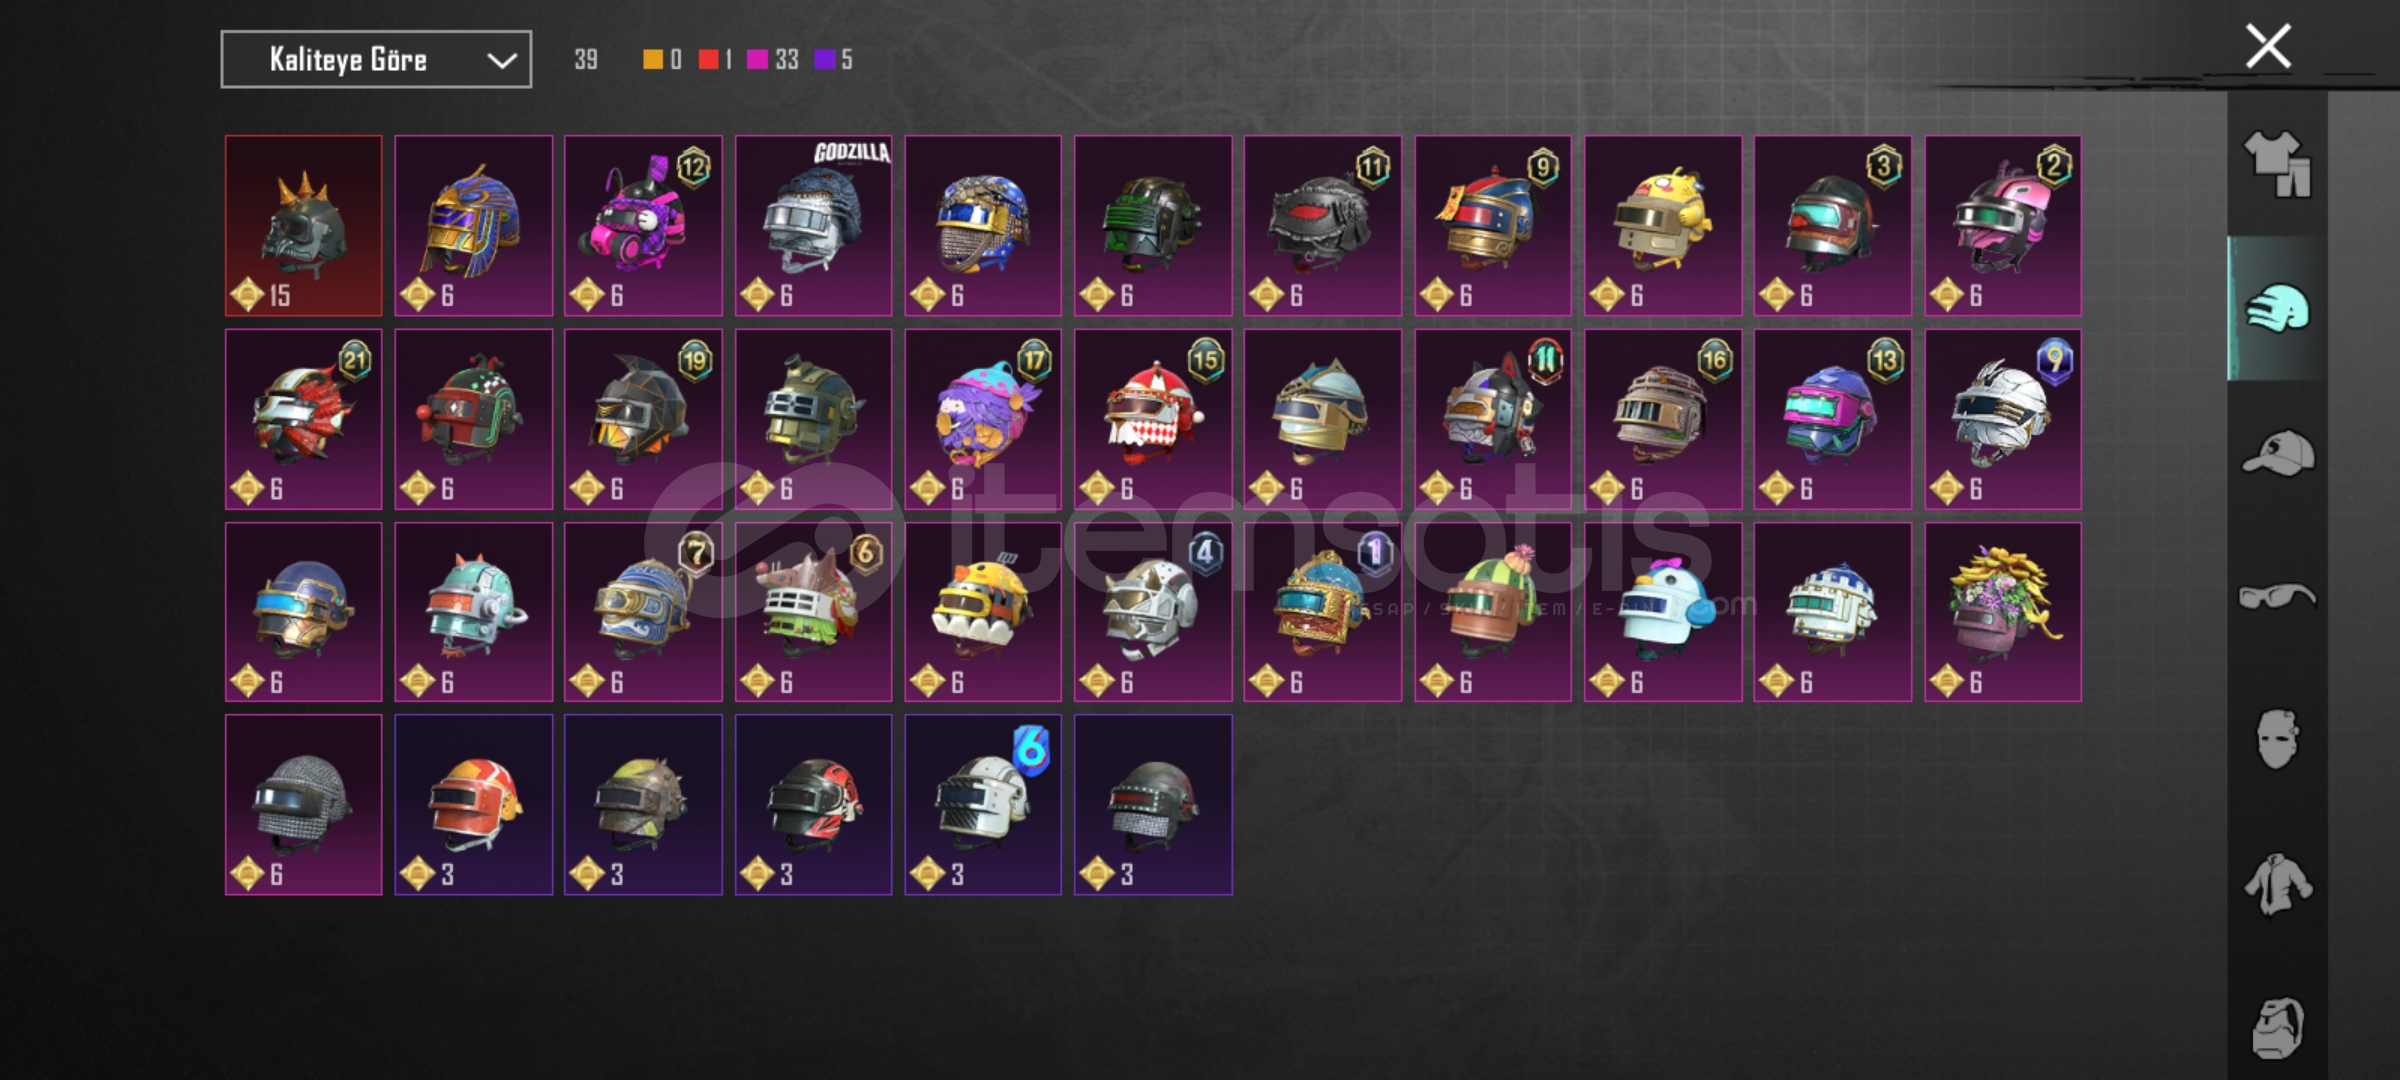Open the jacket category icon in sidebar
The image size is (2400, 1080).
[2277, 883]
